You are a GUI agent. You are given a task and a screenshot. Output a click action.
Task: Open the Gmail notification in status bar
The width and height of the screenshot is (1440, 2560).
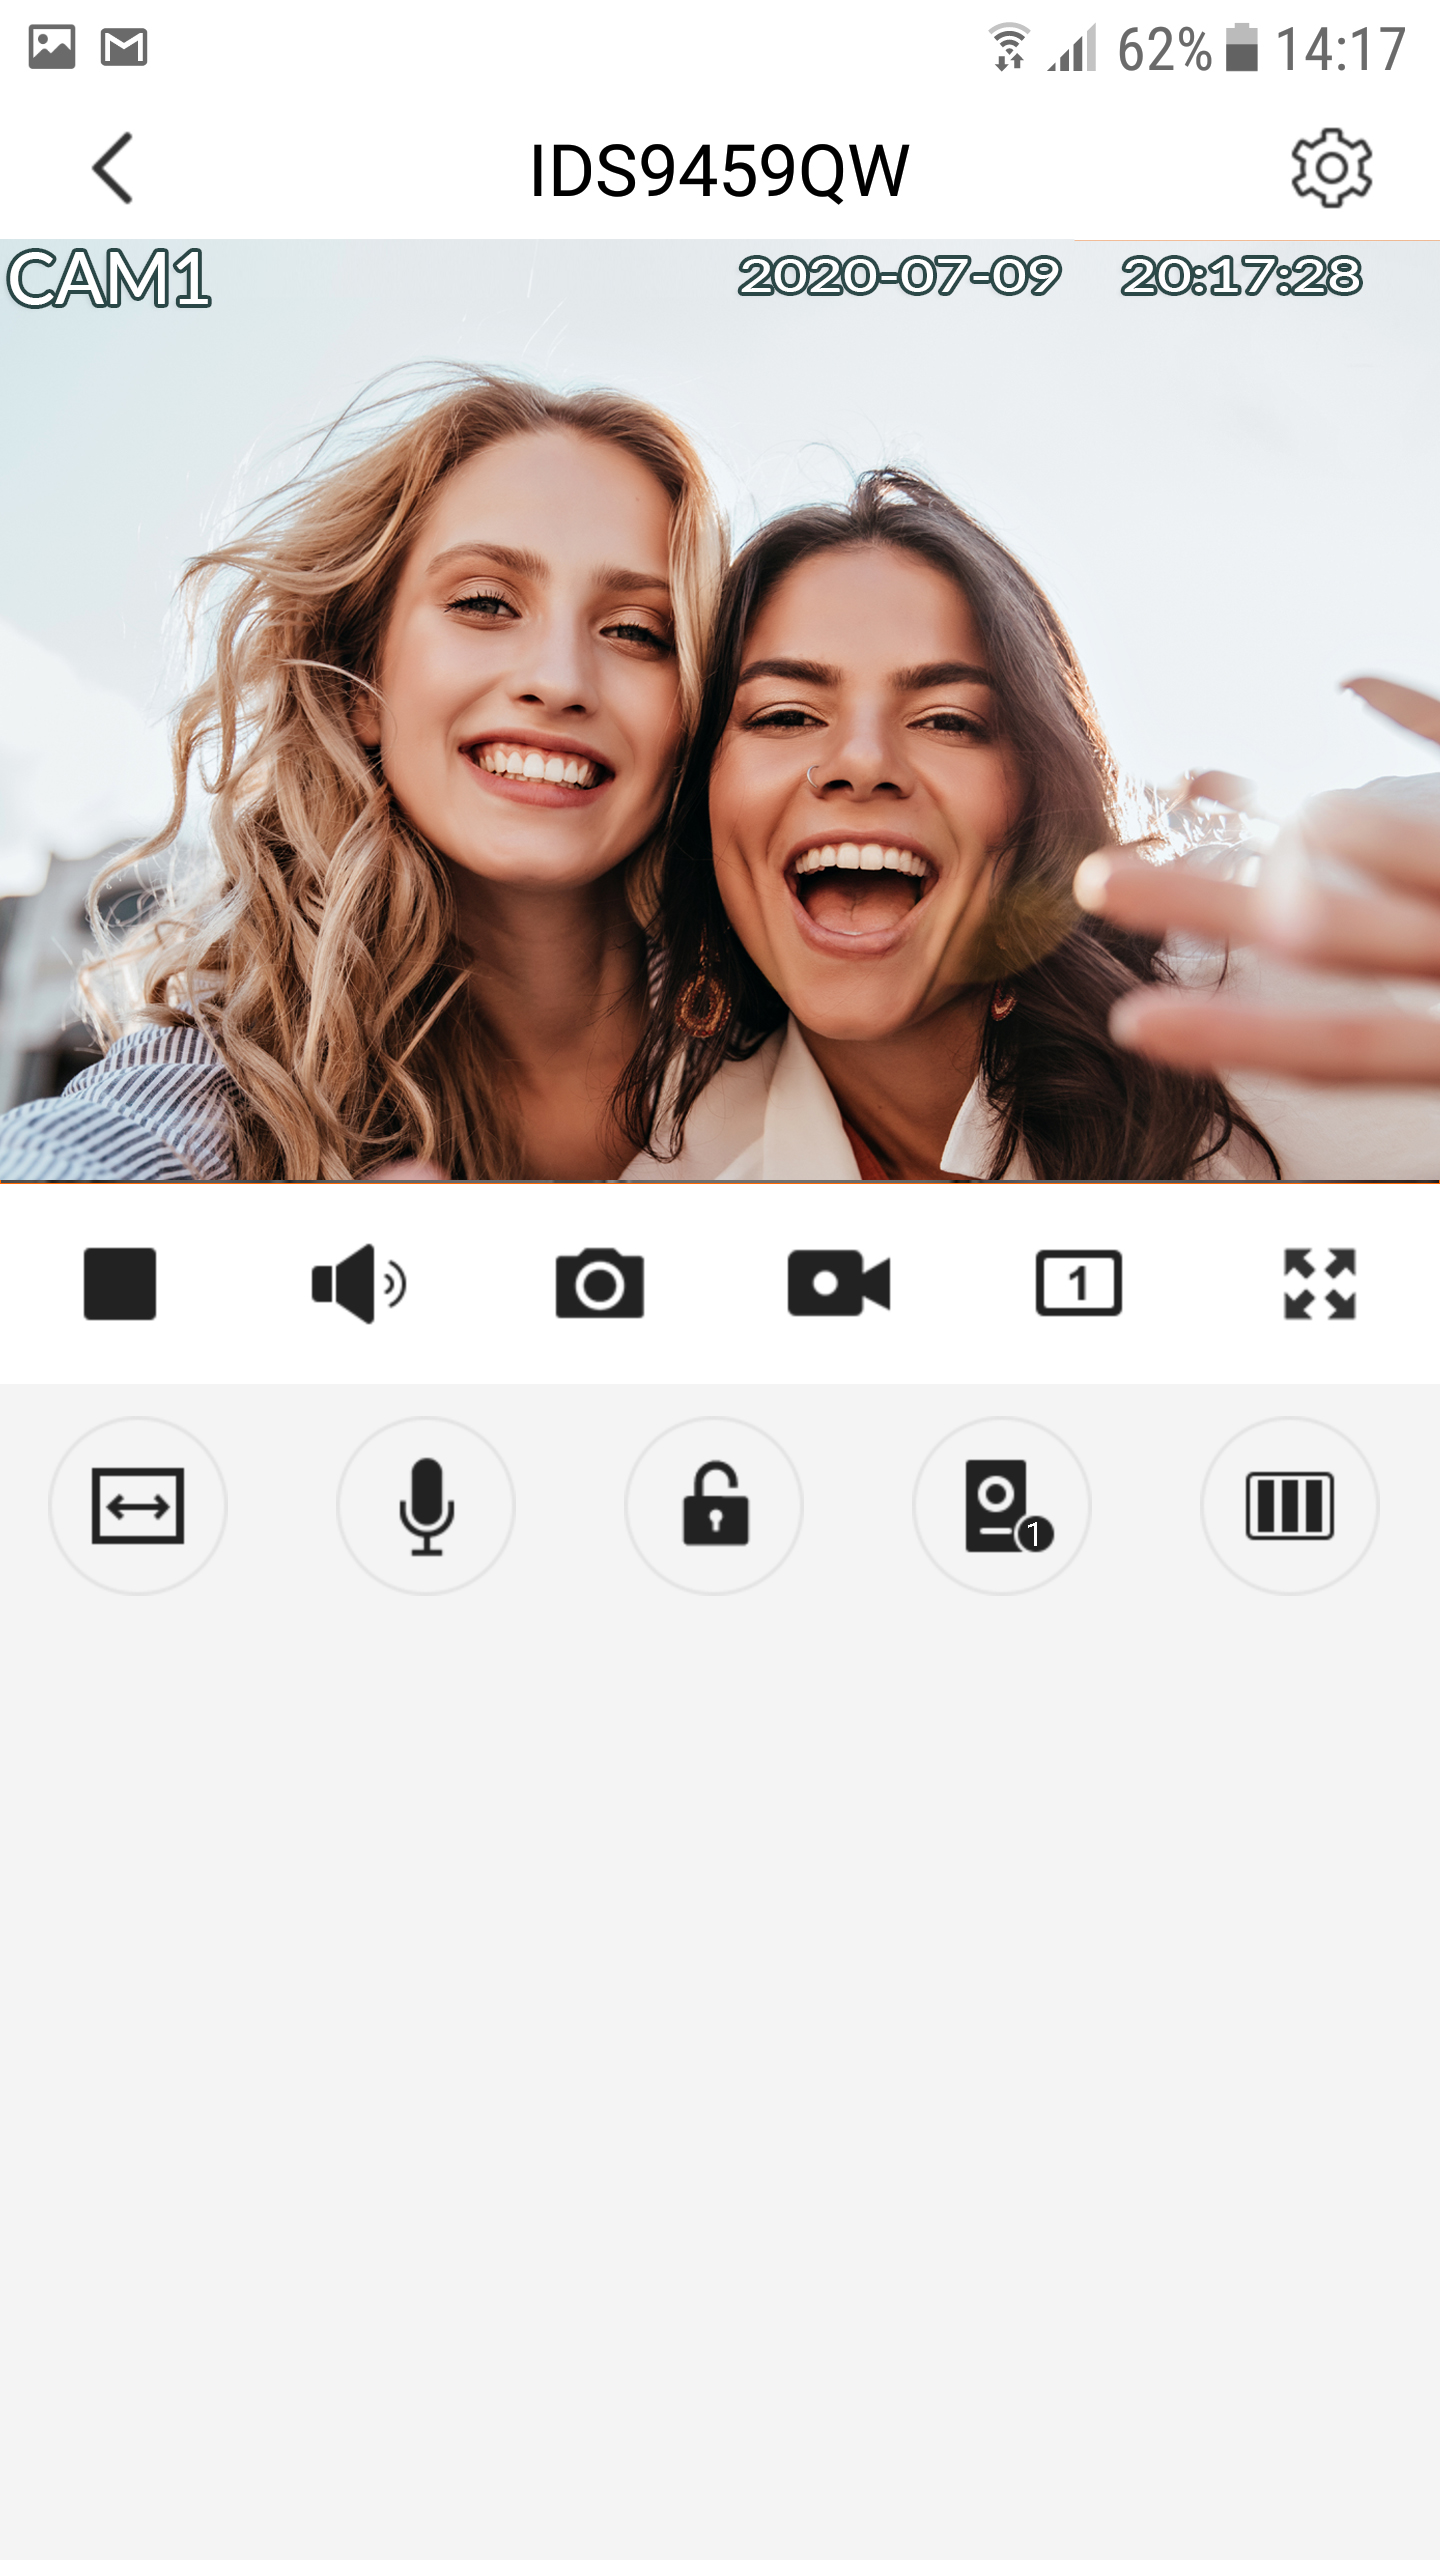[x=124, y=47]
